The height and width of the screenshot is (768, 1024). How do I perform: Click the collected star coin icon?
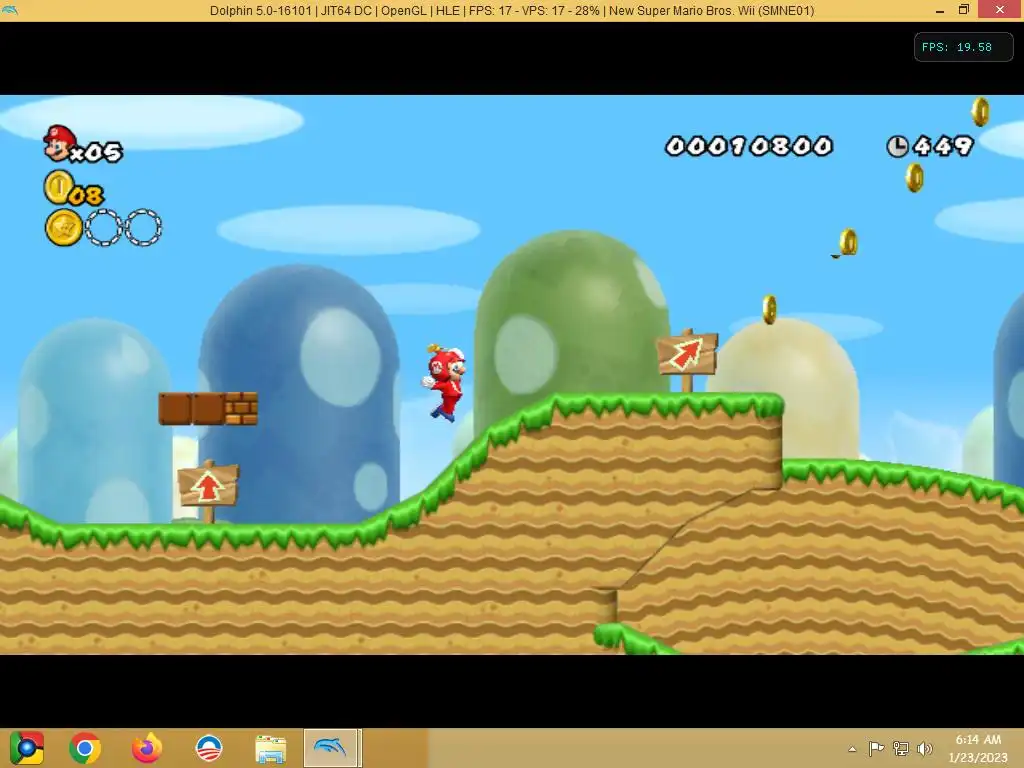(x=63, y=228)
